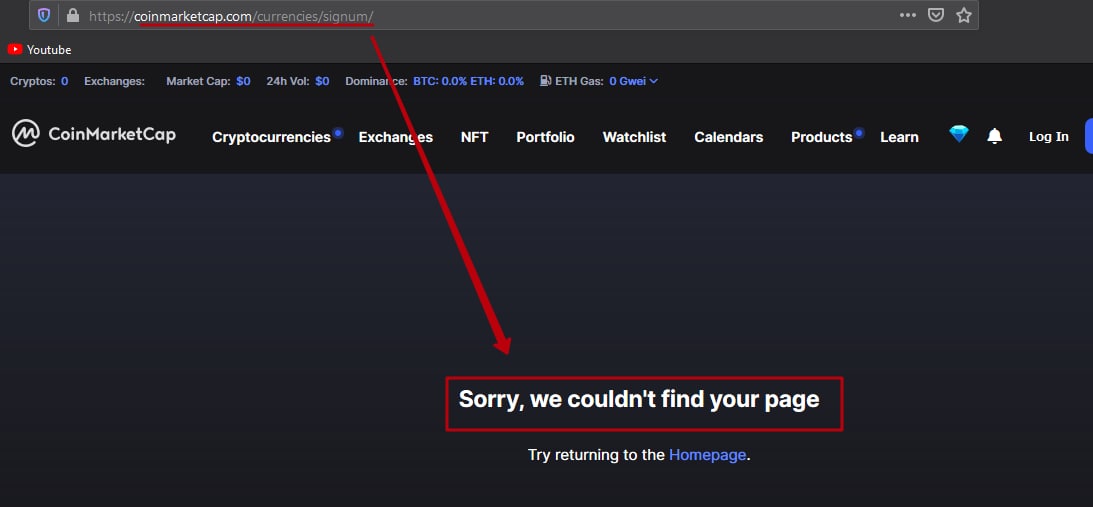The height and width of the screenshot is (507, 1093).
Task: Open the Calendars menu
Action: [728, 137]
